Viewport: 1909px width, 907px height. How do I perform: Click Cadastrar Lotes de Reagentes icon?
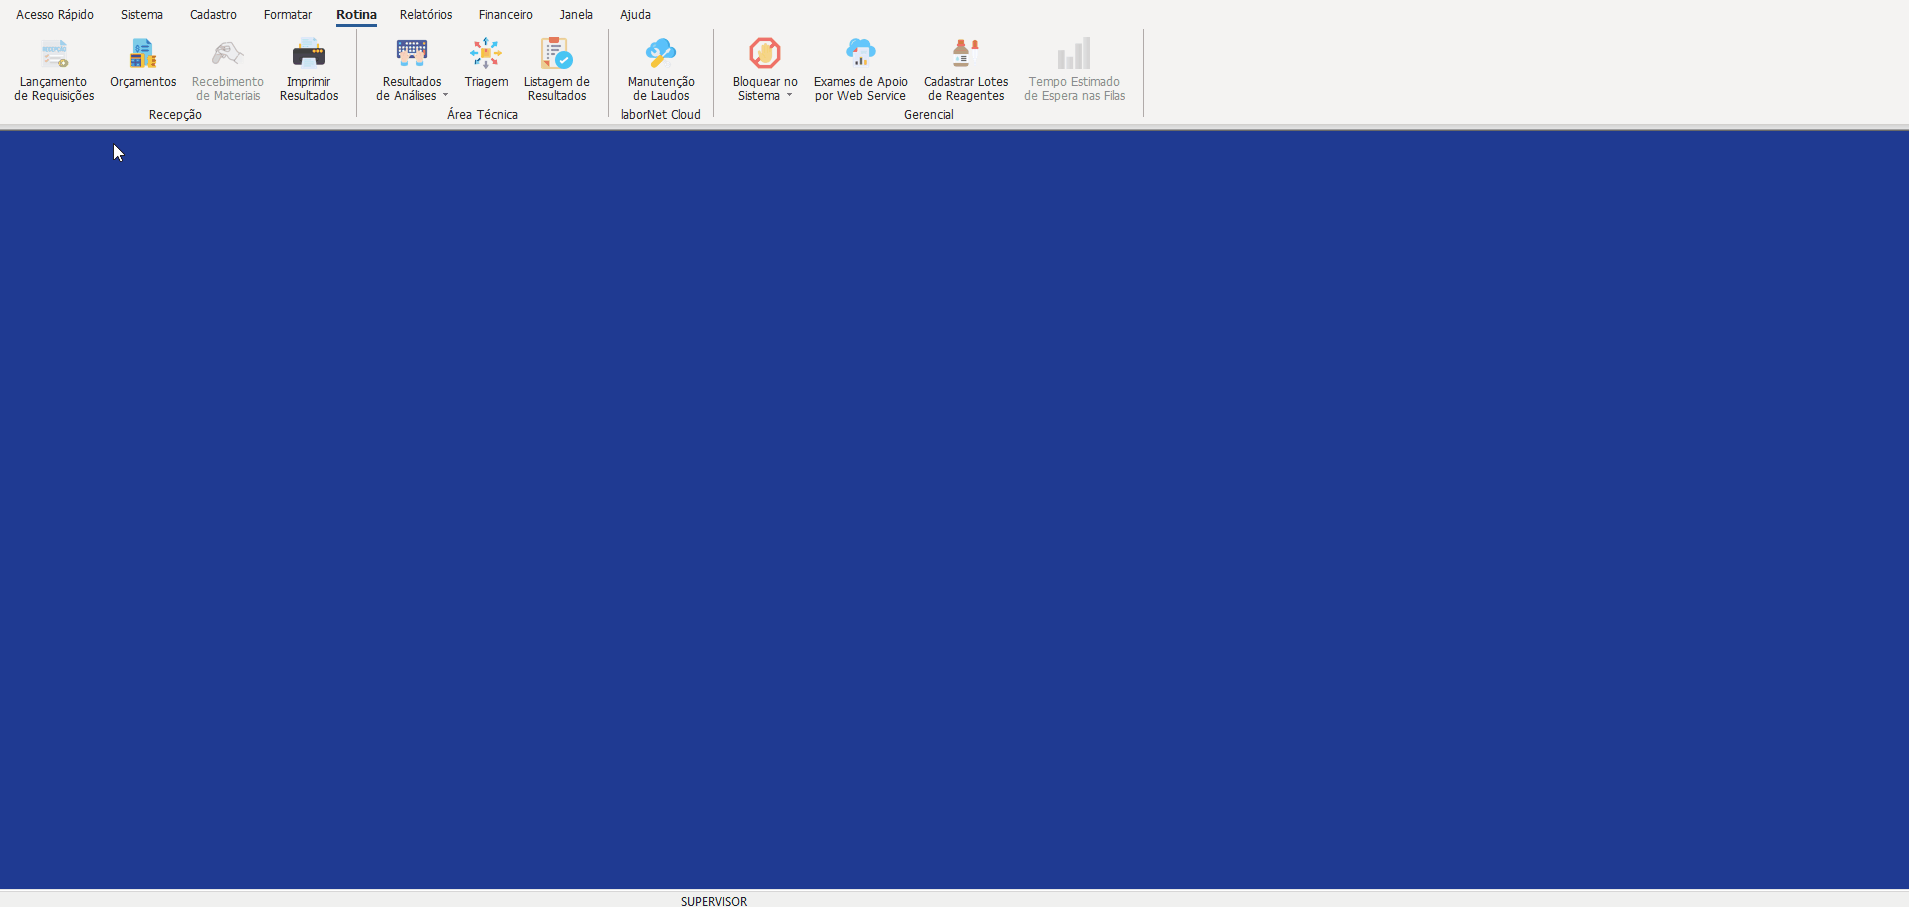tap(965, 54)
